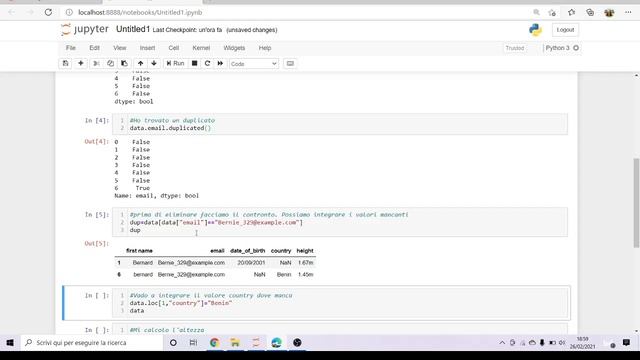This screenshot has width=640, height=360.
Task: Open the Insert menu
Action: [147, 48]
